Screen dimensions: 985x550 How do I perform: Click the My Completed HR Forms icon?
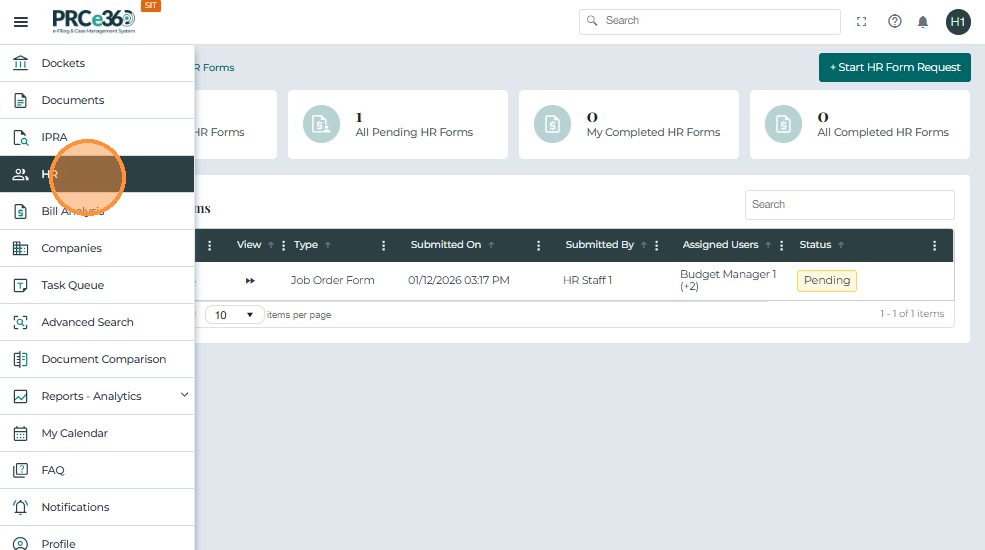coord(552,124)
